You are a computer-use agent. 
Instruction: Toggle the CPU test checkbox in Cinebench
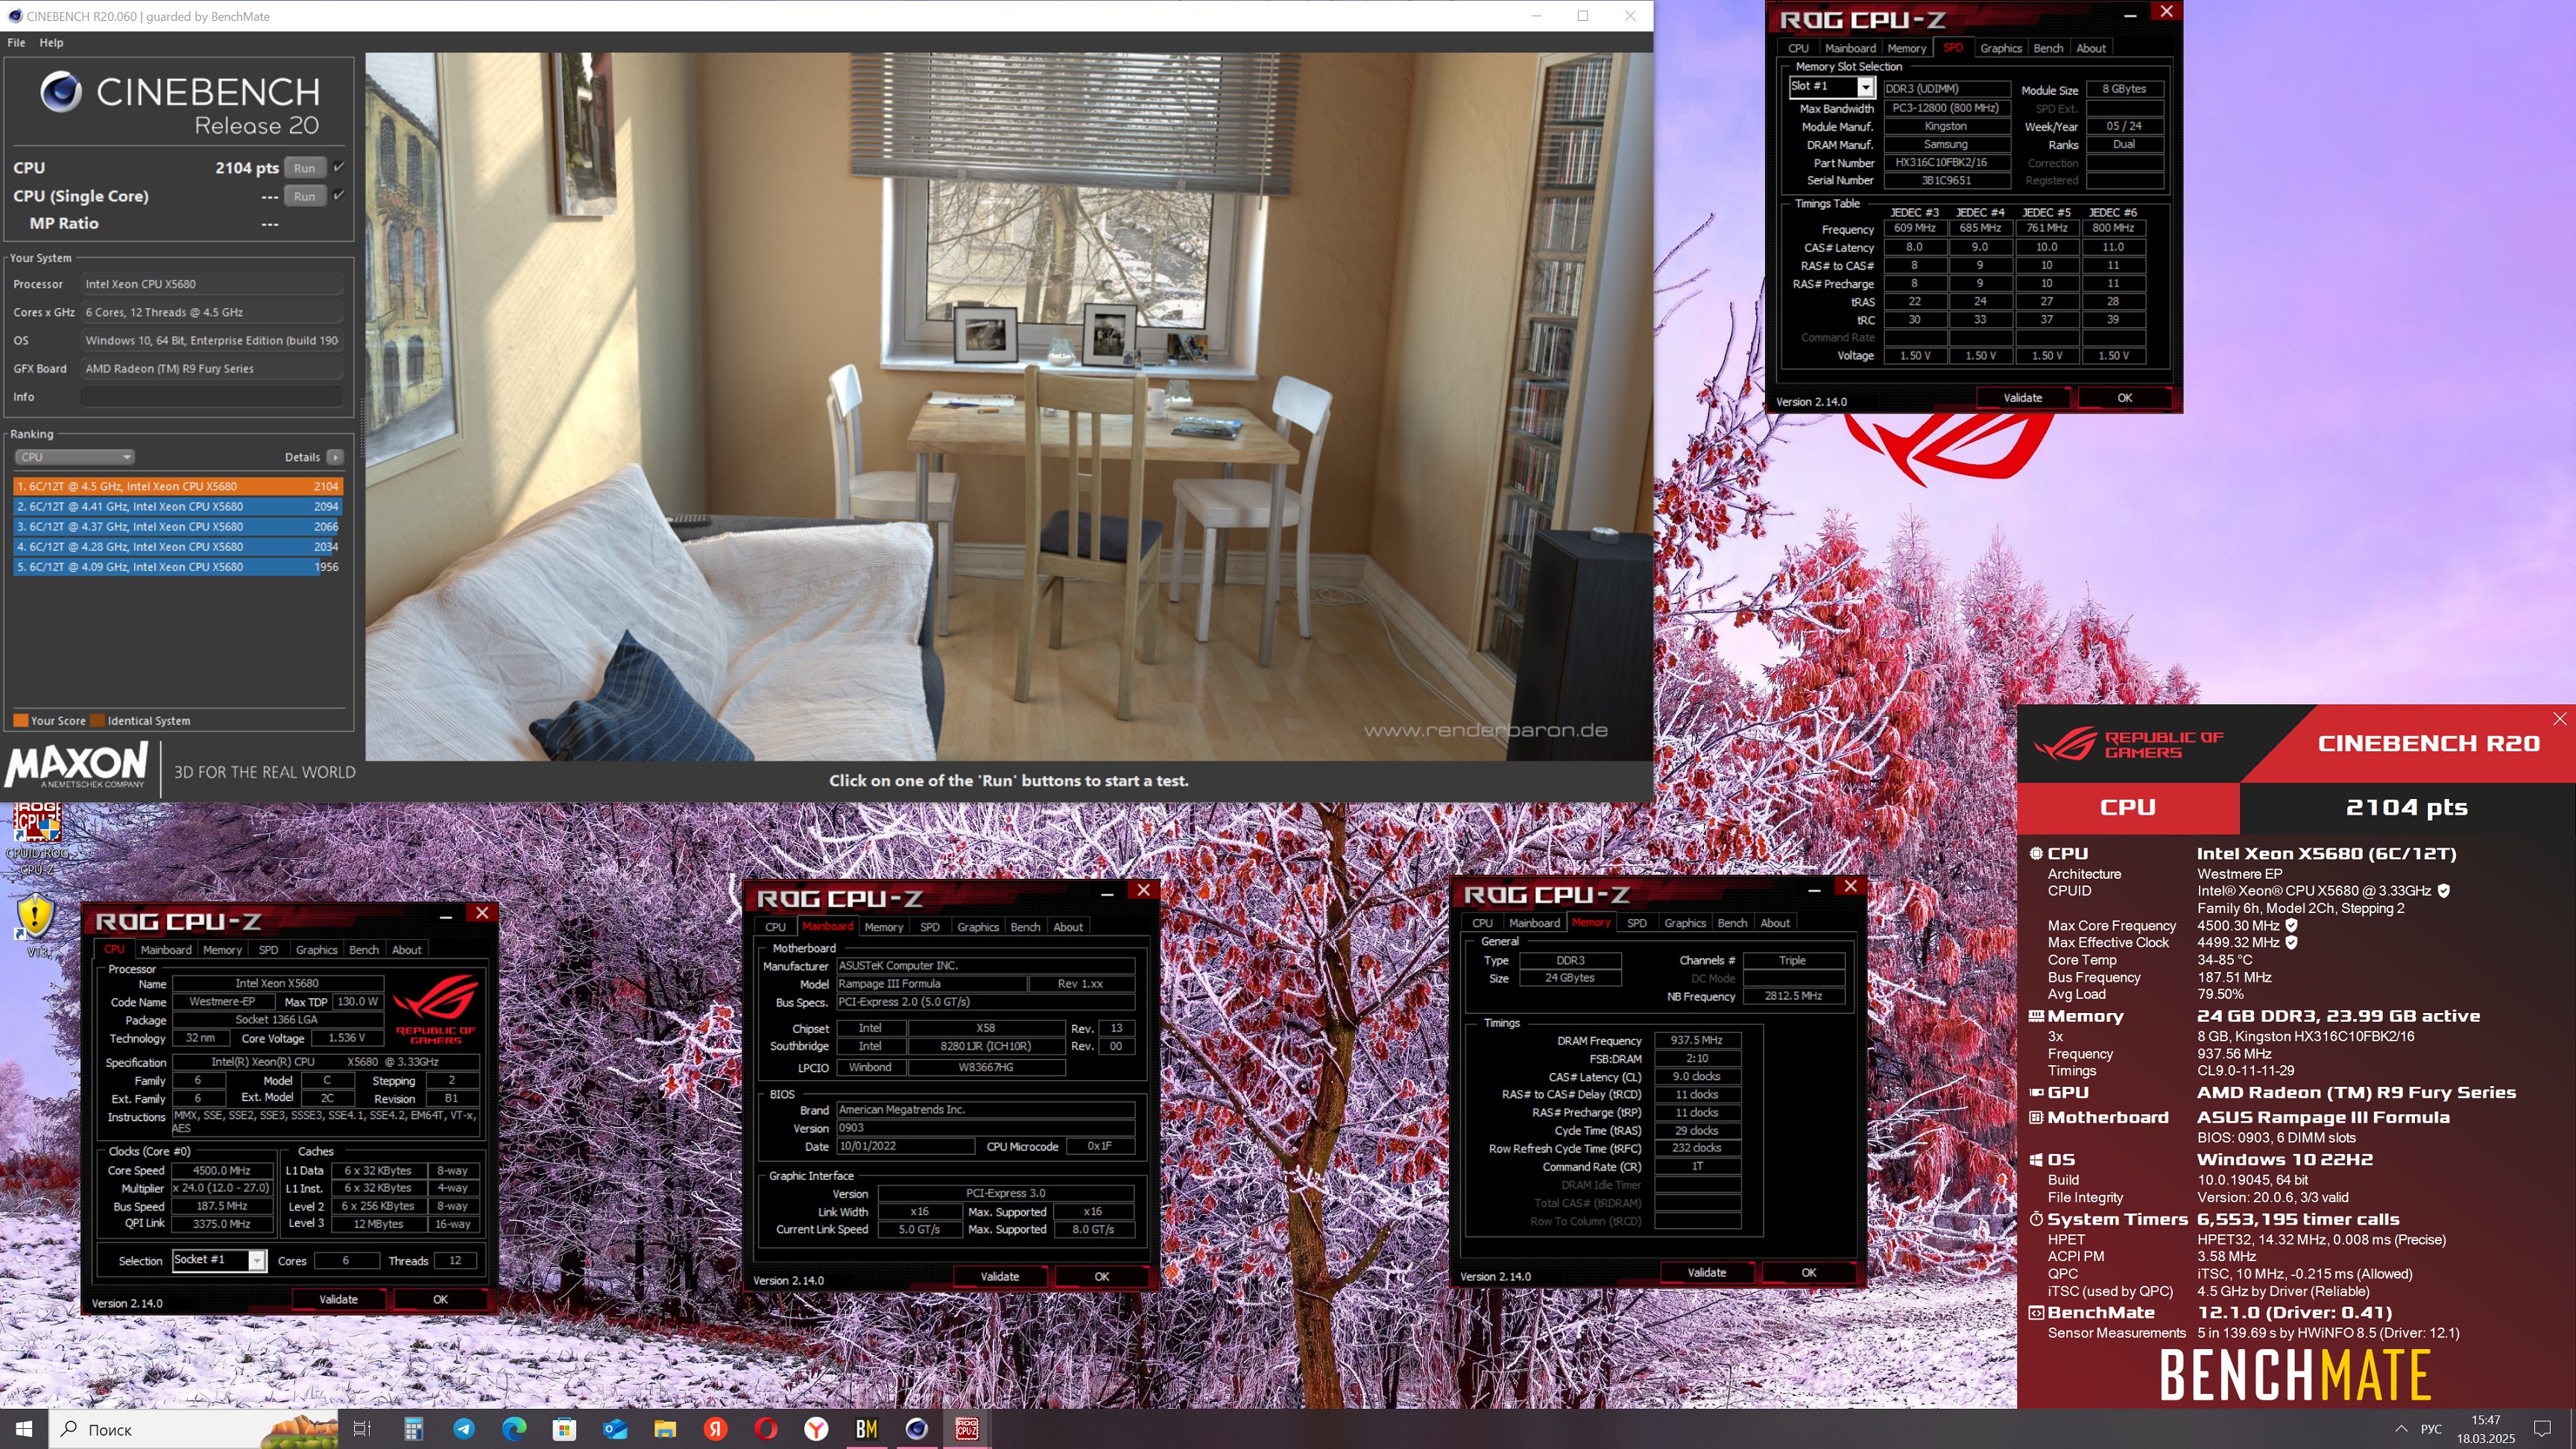(x=339, y=167)
